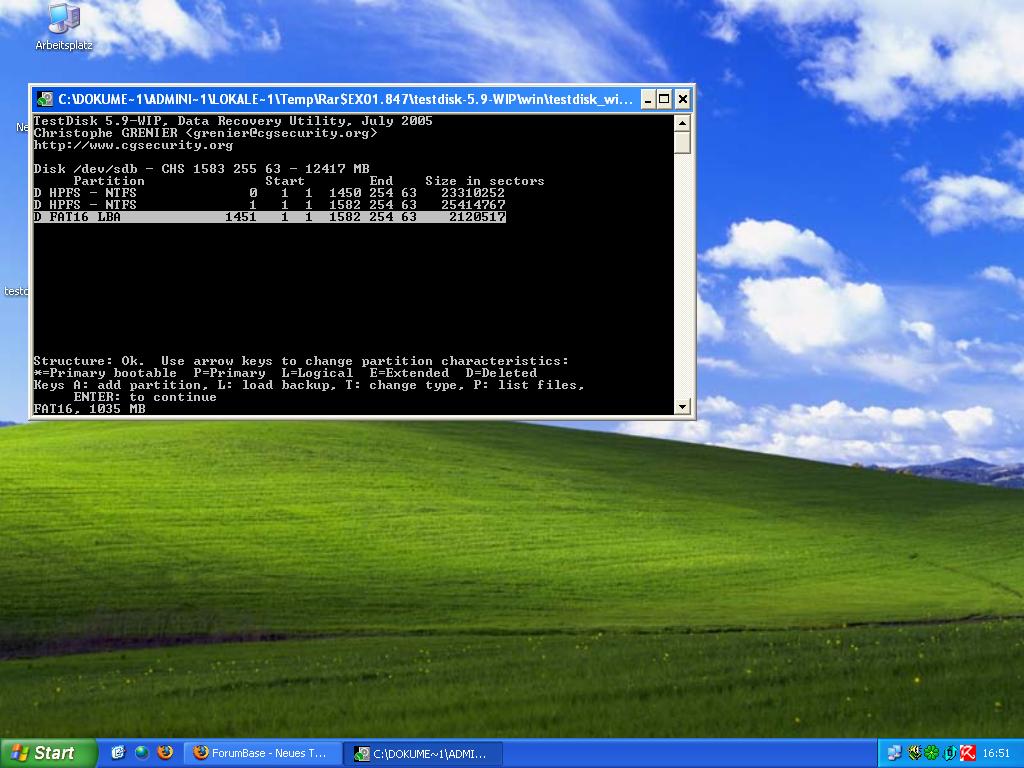Screen dimensions: 1024x768
Task: Click the Show Desktop quick launch icon
Action: tap(118, 753)
